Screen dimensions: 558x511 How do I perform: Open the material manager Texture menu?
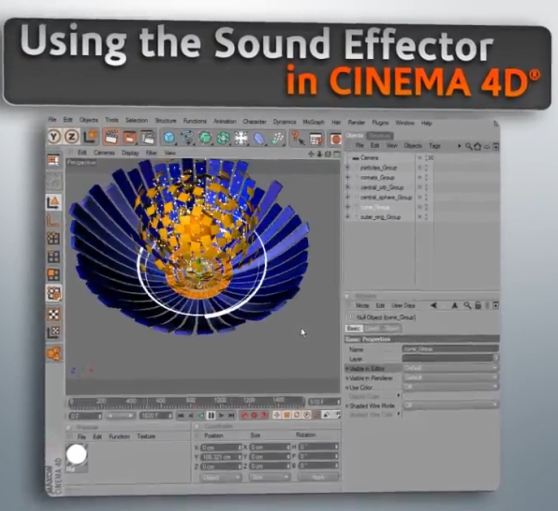(x=146, y=436)
